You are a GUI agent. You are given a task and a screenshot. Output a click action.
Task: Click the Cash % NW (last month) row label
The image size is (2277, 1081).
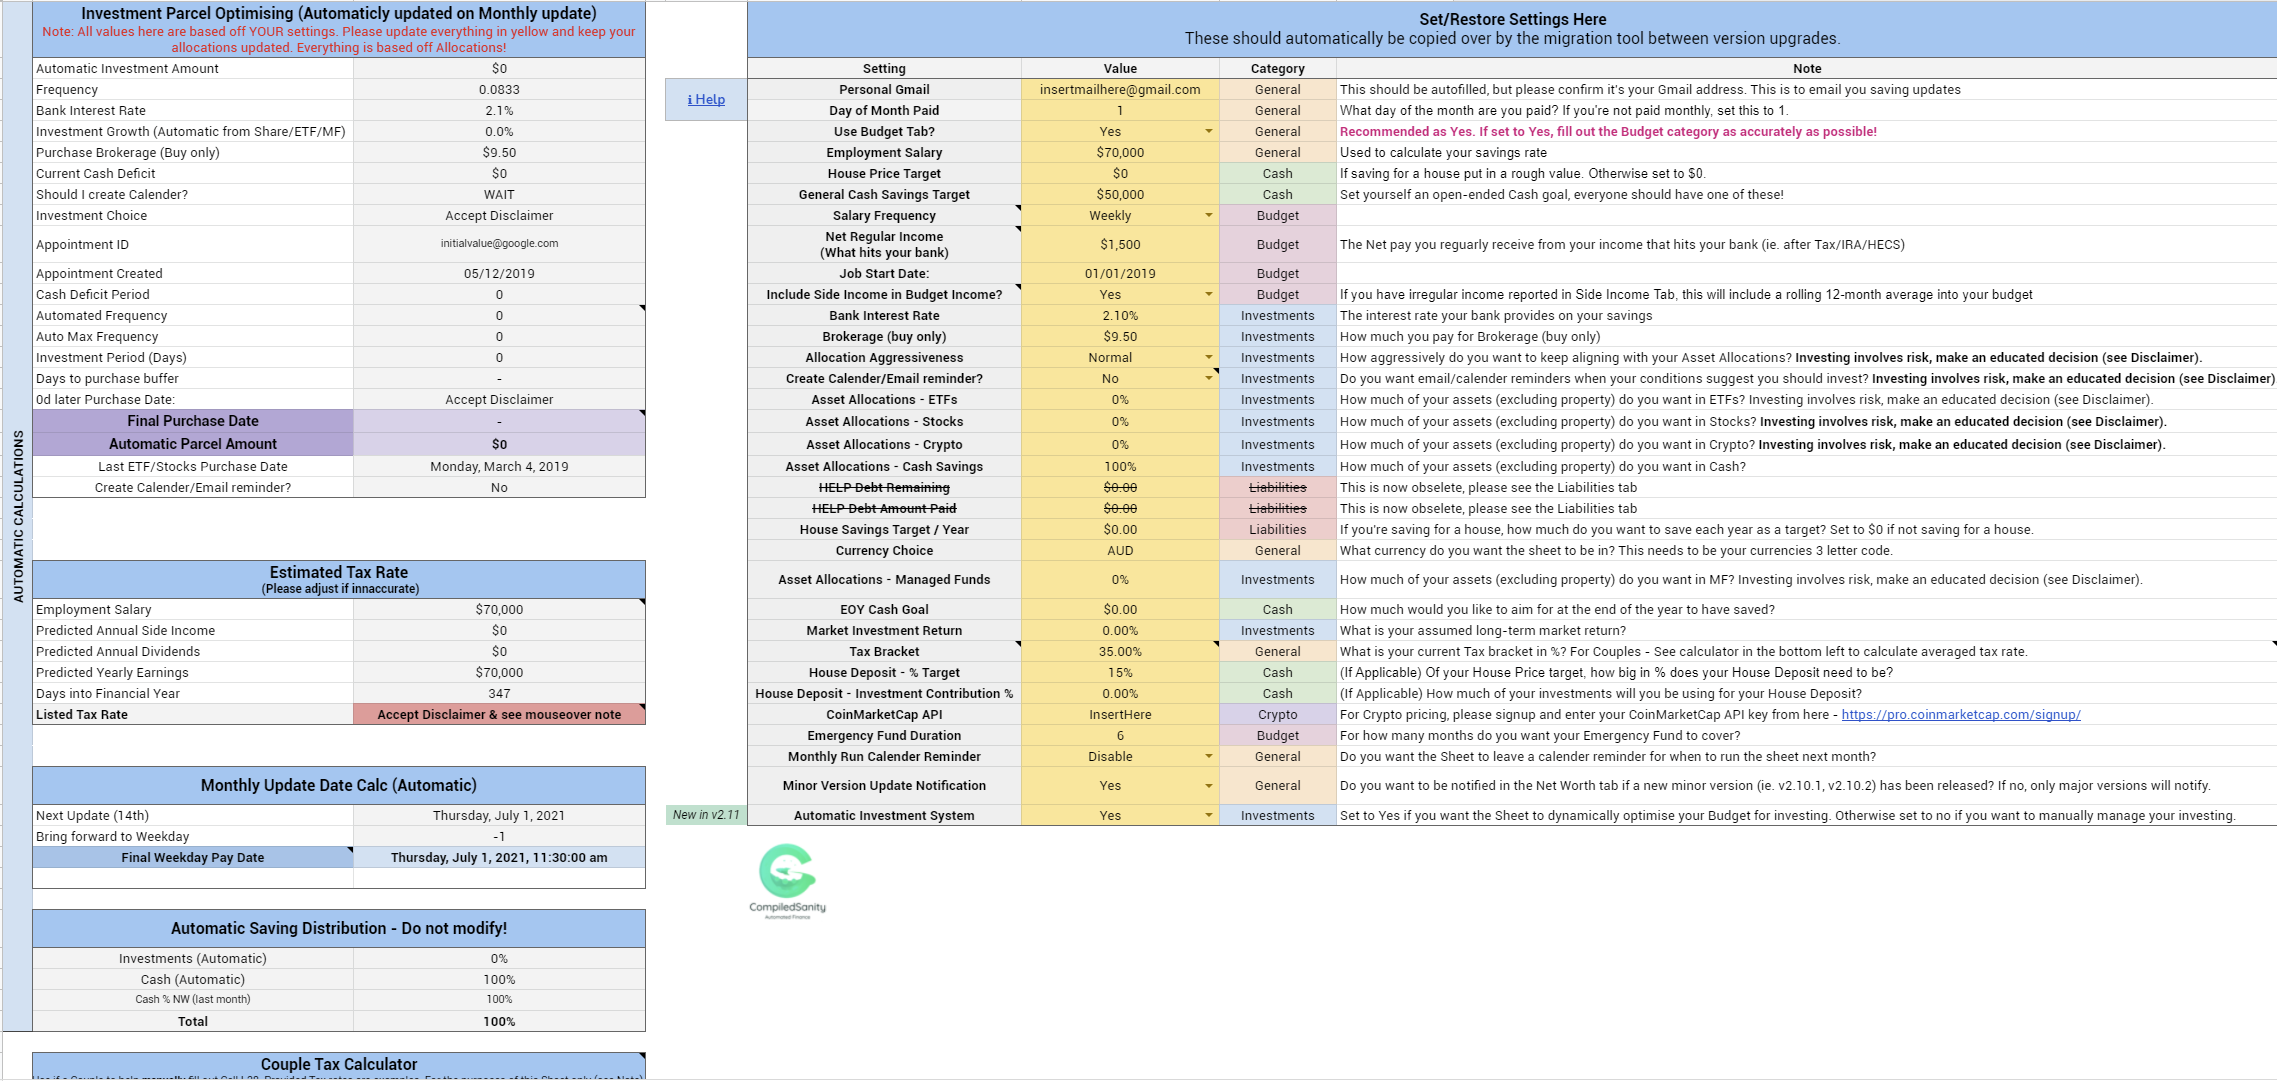pyautogui.click(x=193, y=999)
